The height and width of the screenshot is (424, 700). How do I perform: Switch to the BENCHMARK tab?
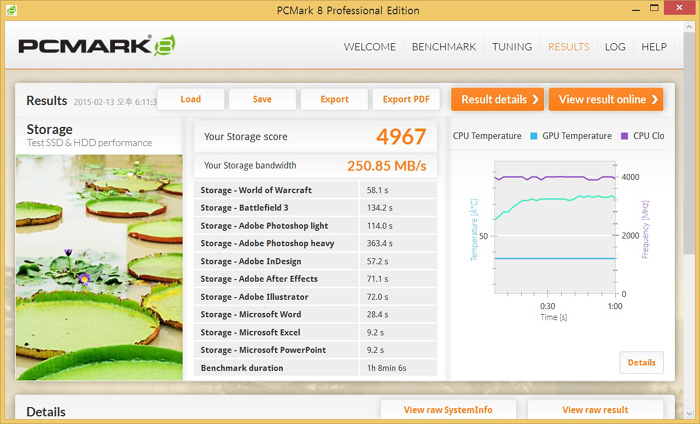tap(444, 47)
